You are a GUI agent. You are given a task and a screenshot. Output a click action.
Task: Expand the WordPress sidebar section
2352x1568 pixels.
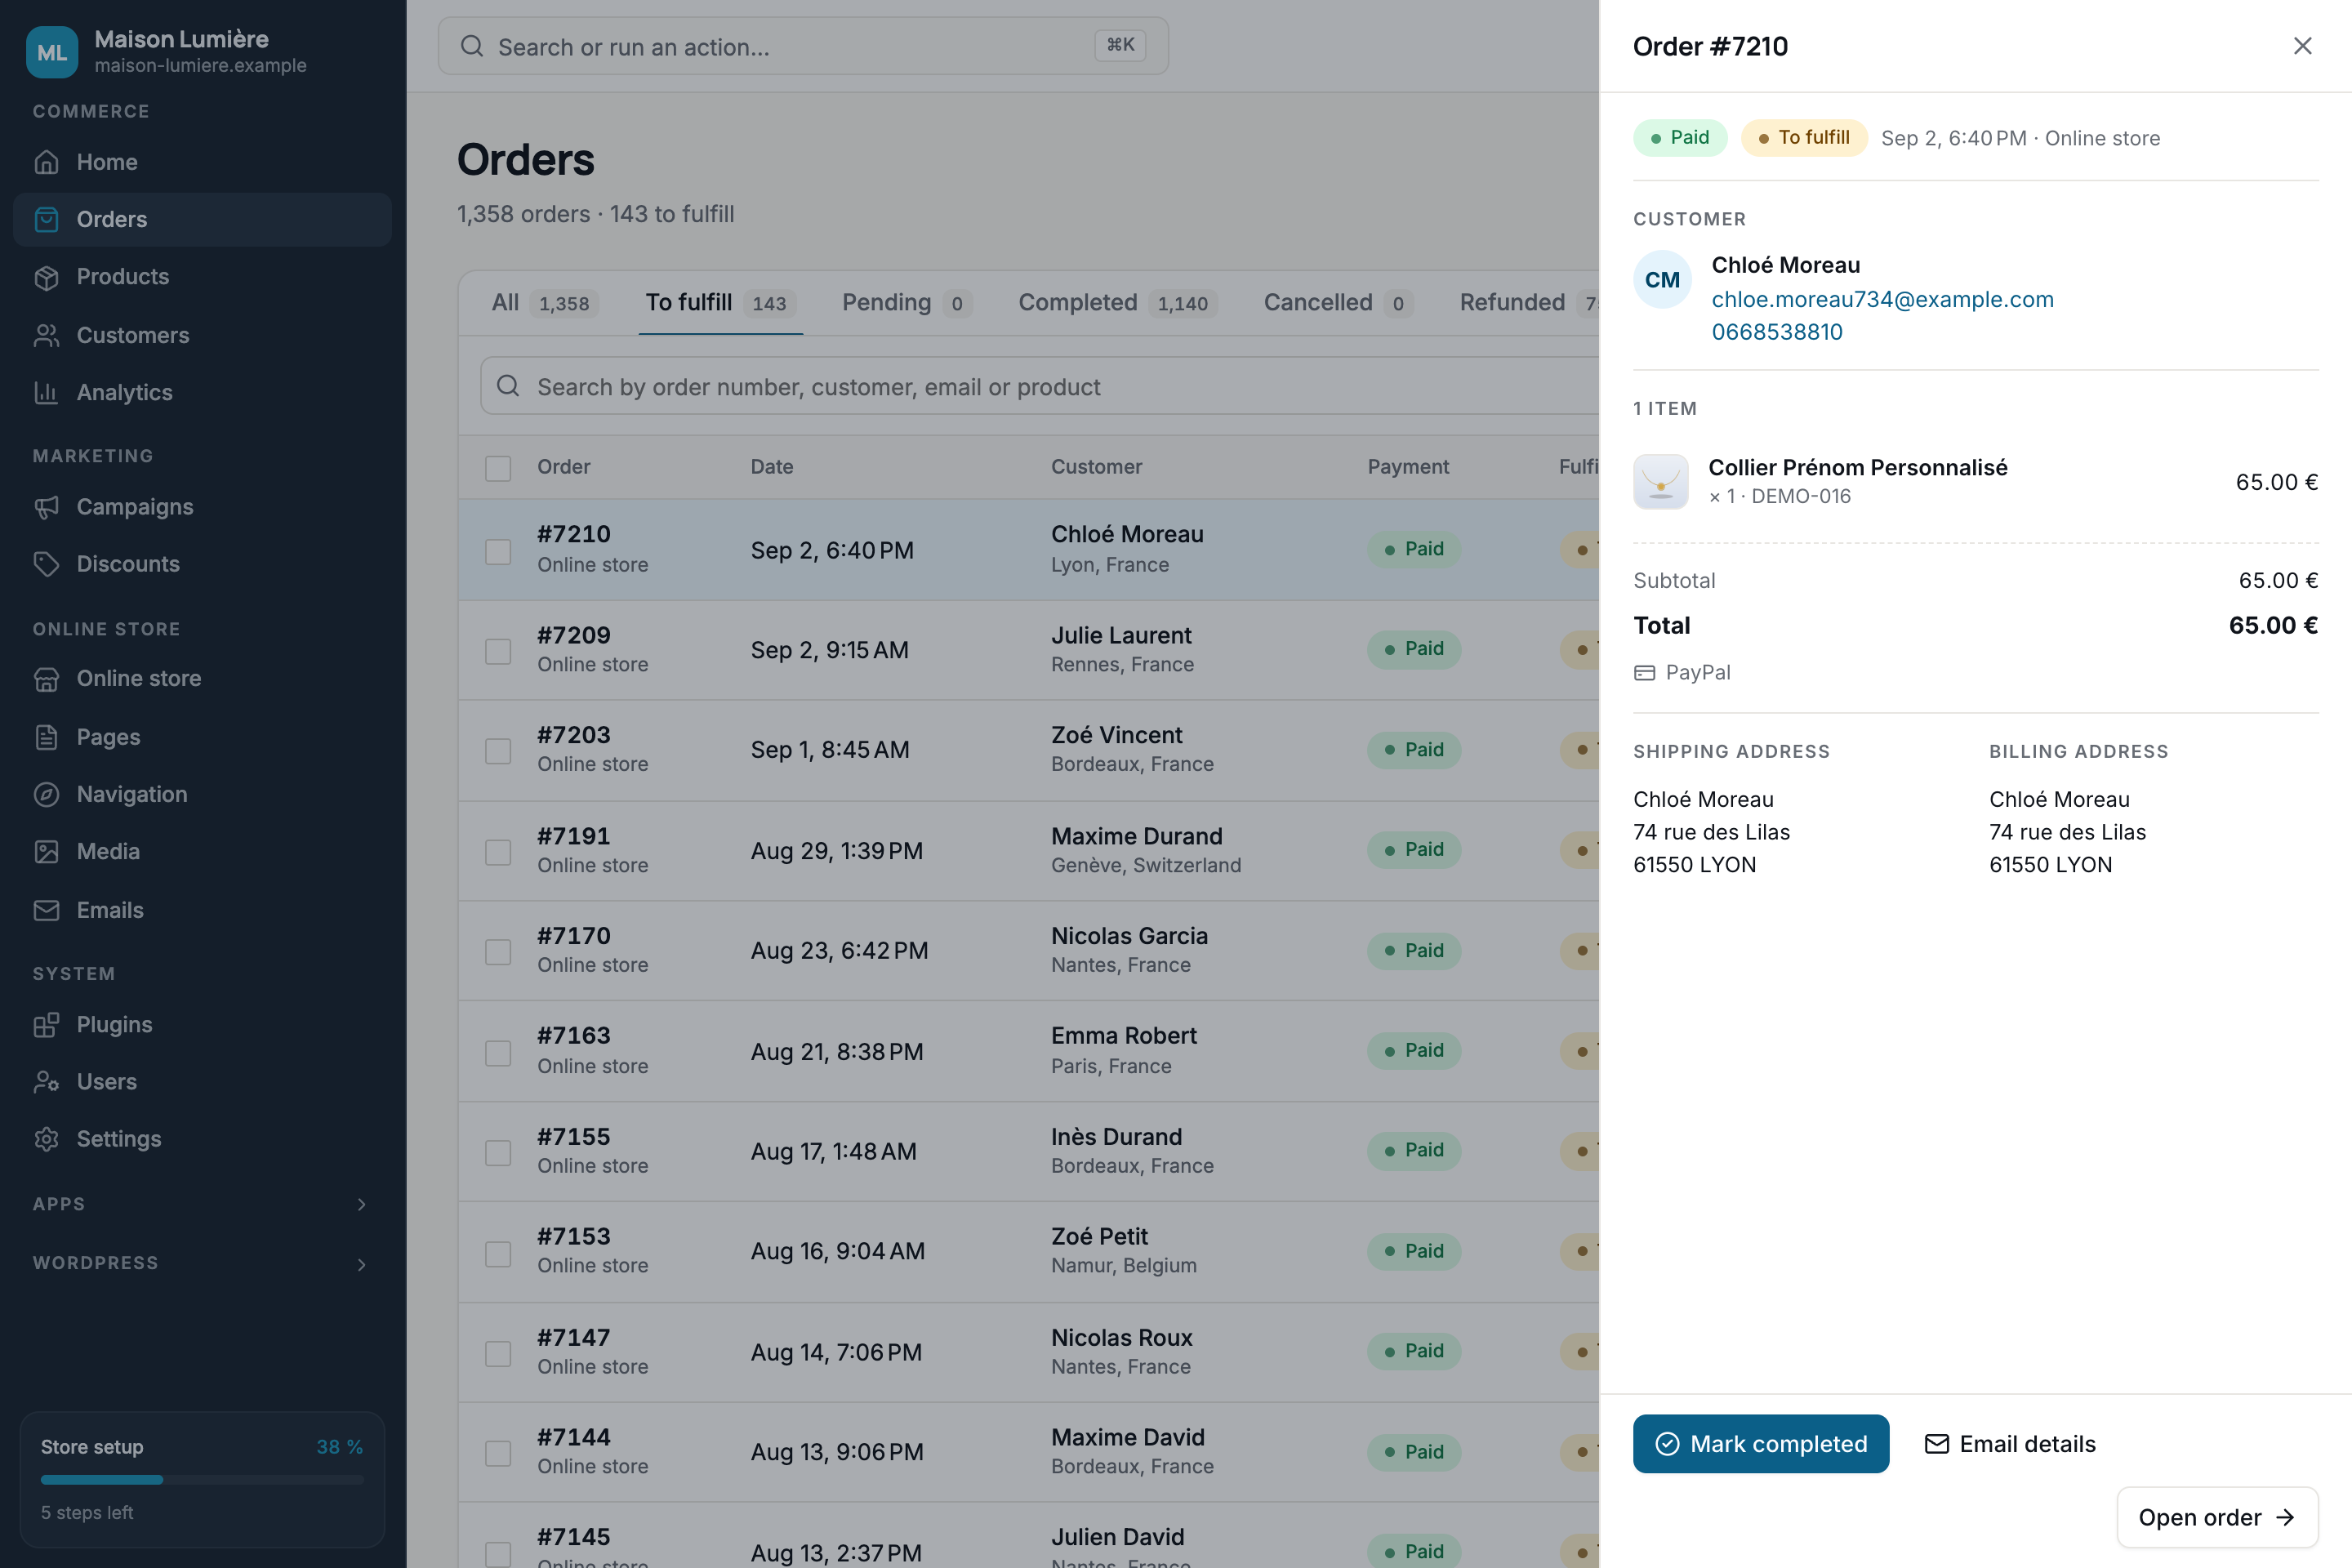pos(200,1263)
